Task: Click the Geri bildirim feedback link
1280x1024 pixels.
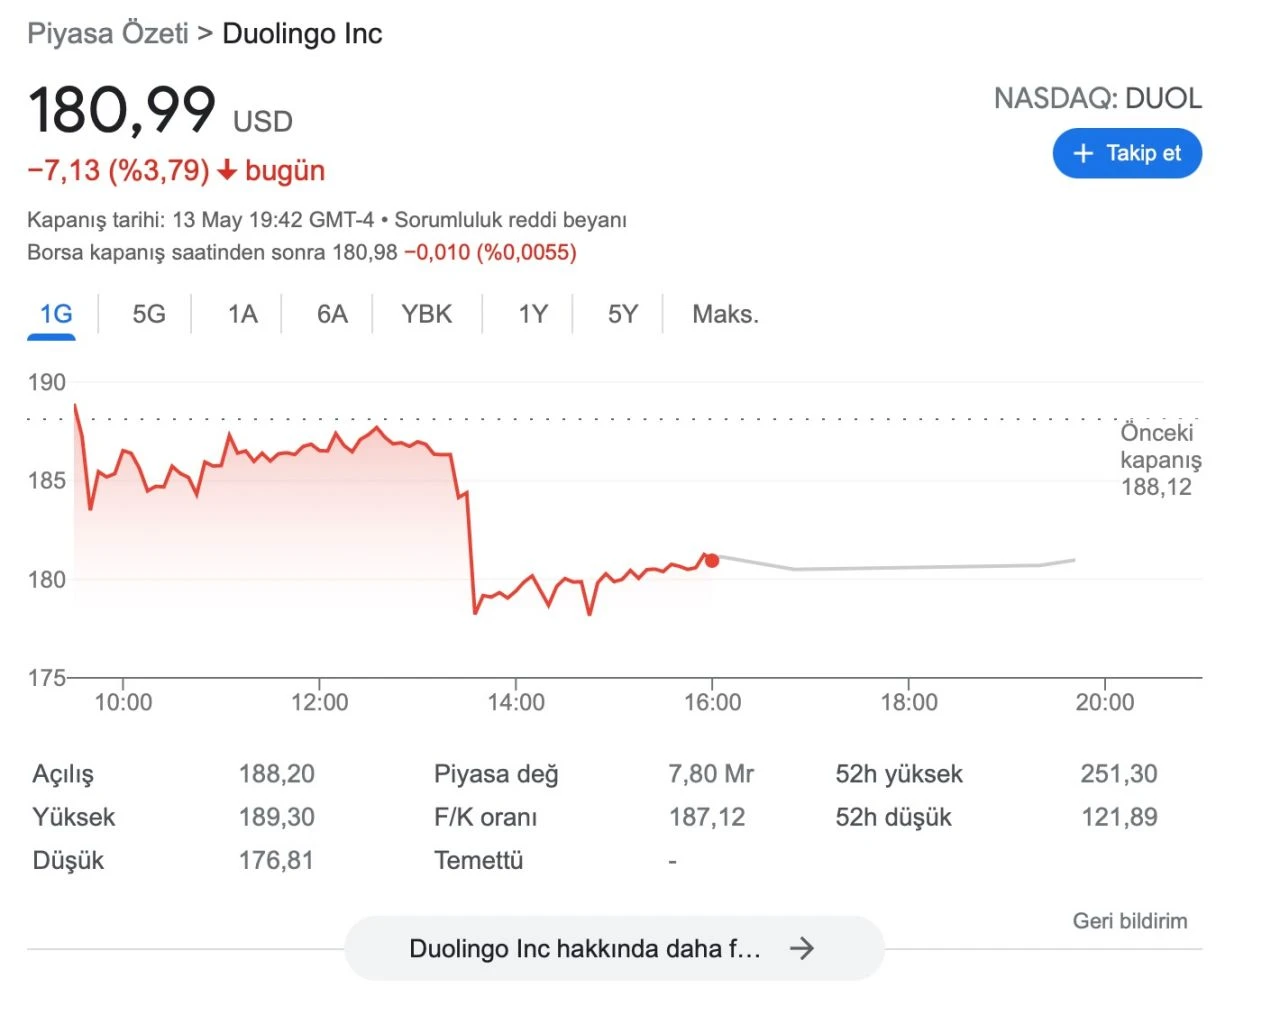Action: click(1130, 921)
